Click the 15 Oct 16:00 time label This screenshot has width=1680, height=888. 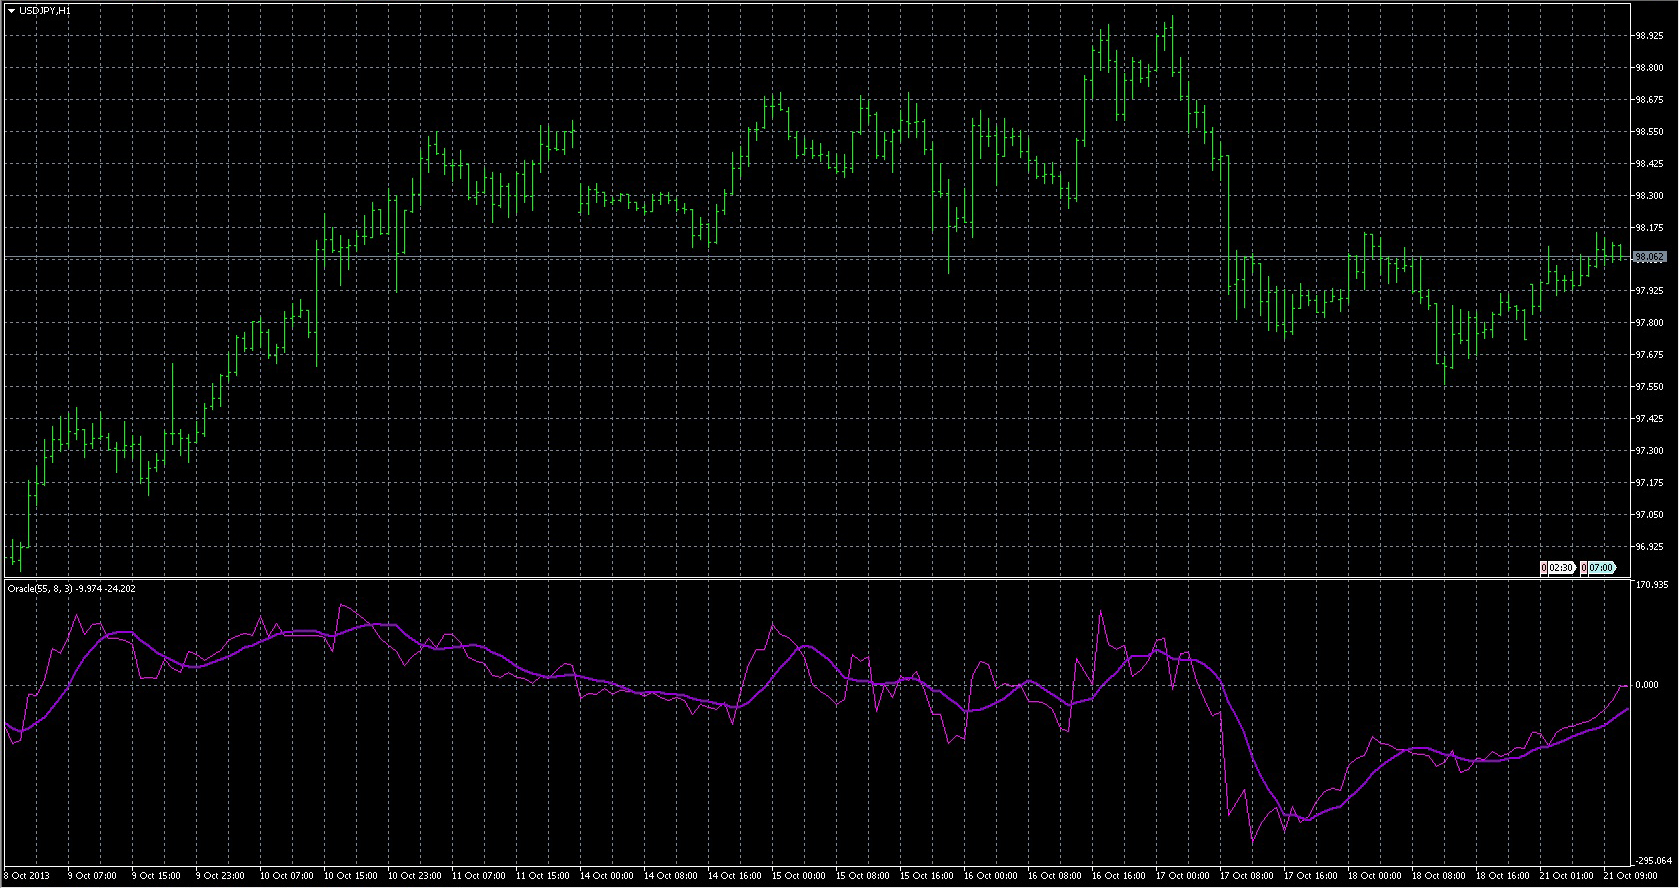(x=926, y=876)
